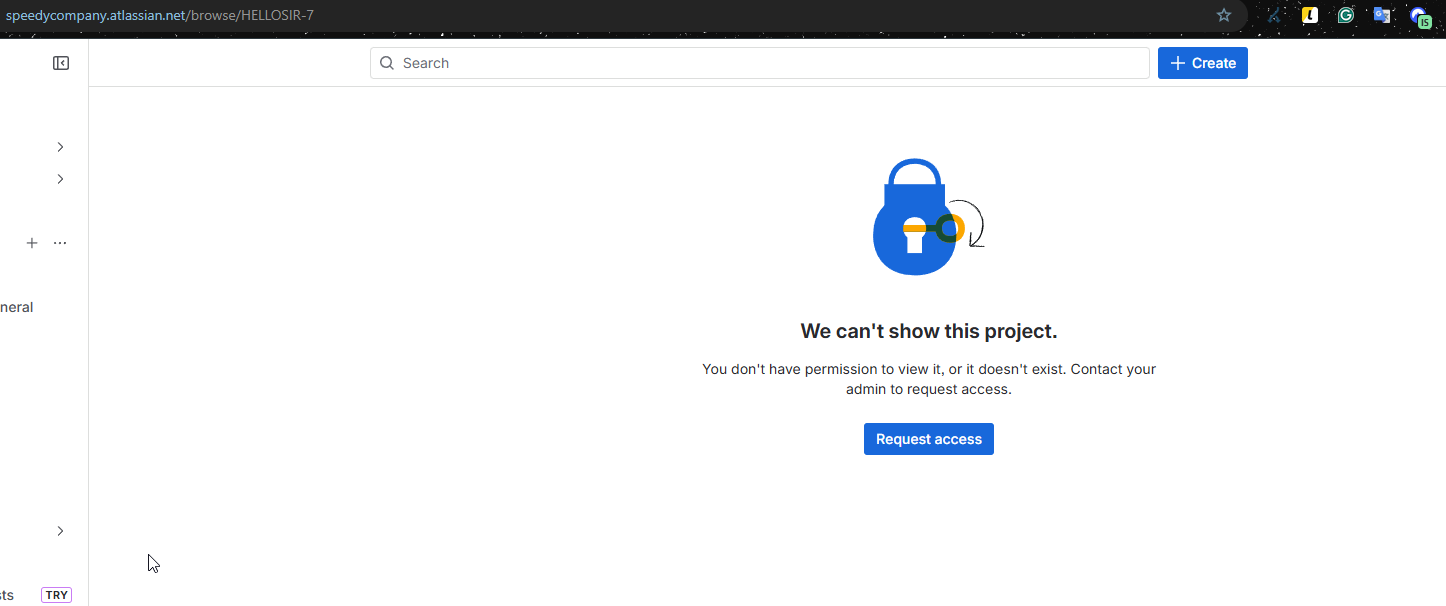The height and width of the screenshot is (606, 1446).
Task: Click the Request access button
Action: click(x=928, y=439)
